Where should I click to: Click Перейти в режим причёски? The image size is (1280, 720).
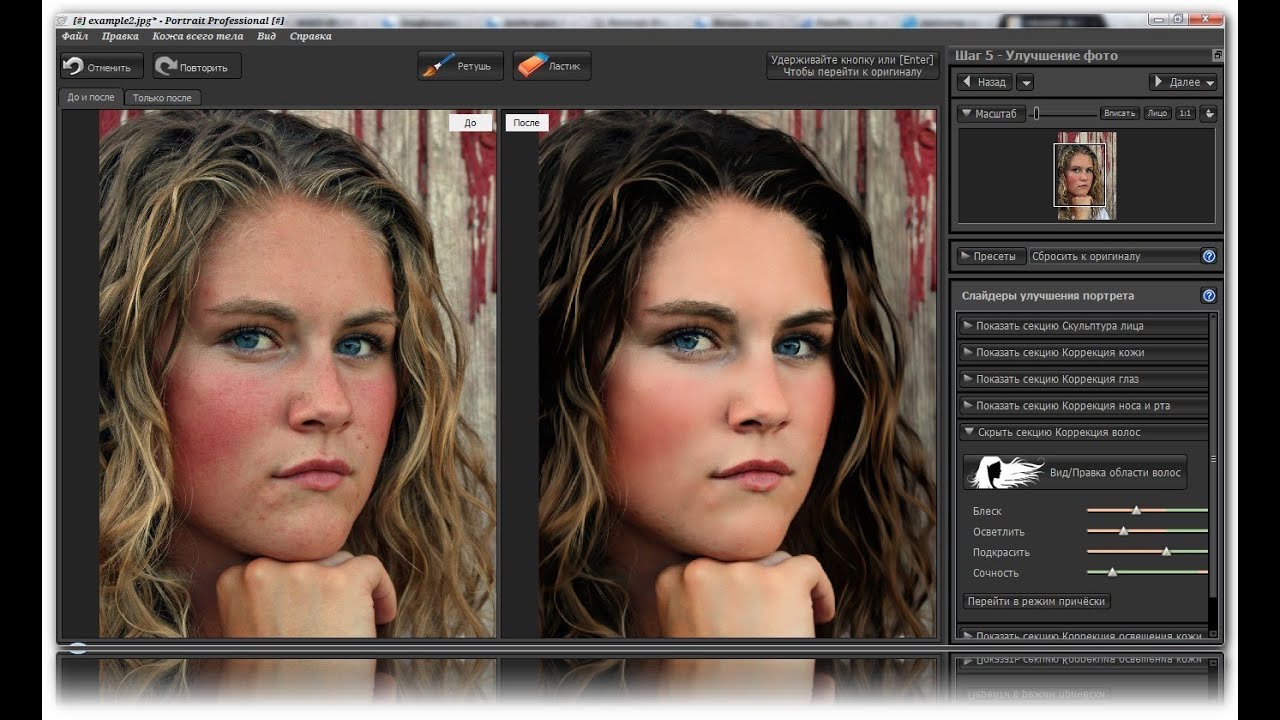tap(1037, 601)
